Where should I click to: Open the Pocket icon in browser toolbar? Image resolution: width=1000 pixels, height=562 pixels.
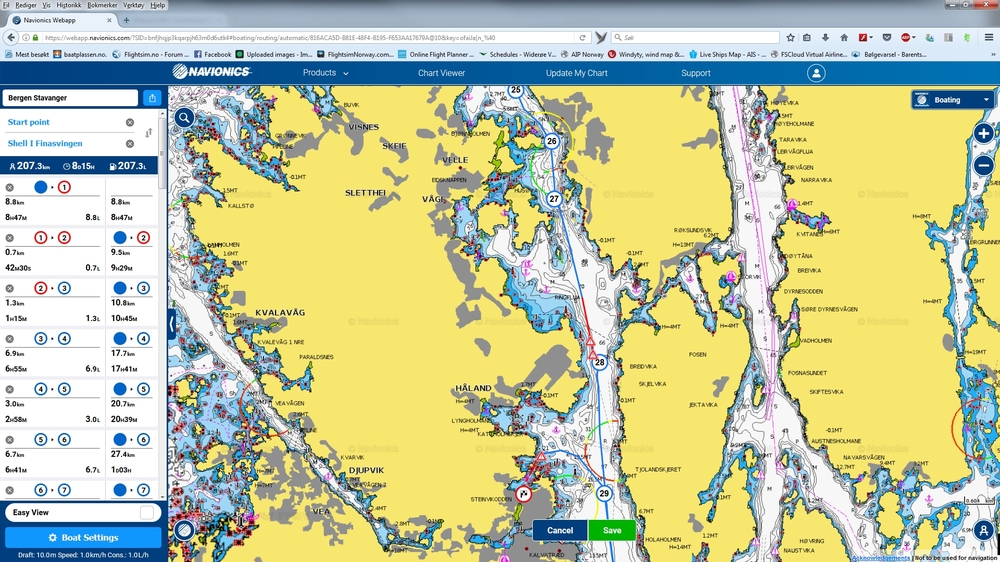tap(886, 38)
